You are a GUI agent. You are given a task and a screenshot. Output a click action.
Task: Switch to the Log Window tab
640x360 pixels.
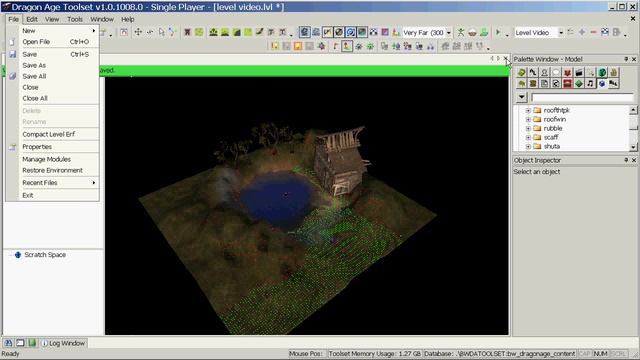pos(63,343)
